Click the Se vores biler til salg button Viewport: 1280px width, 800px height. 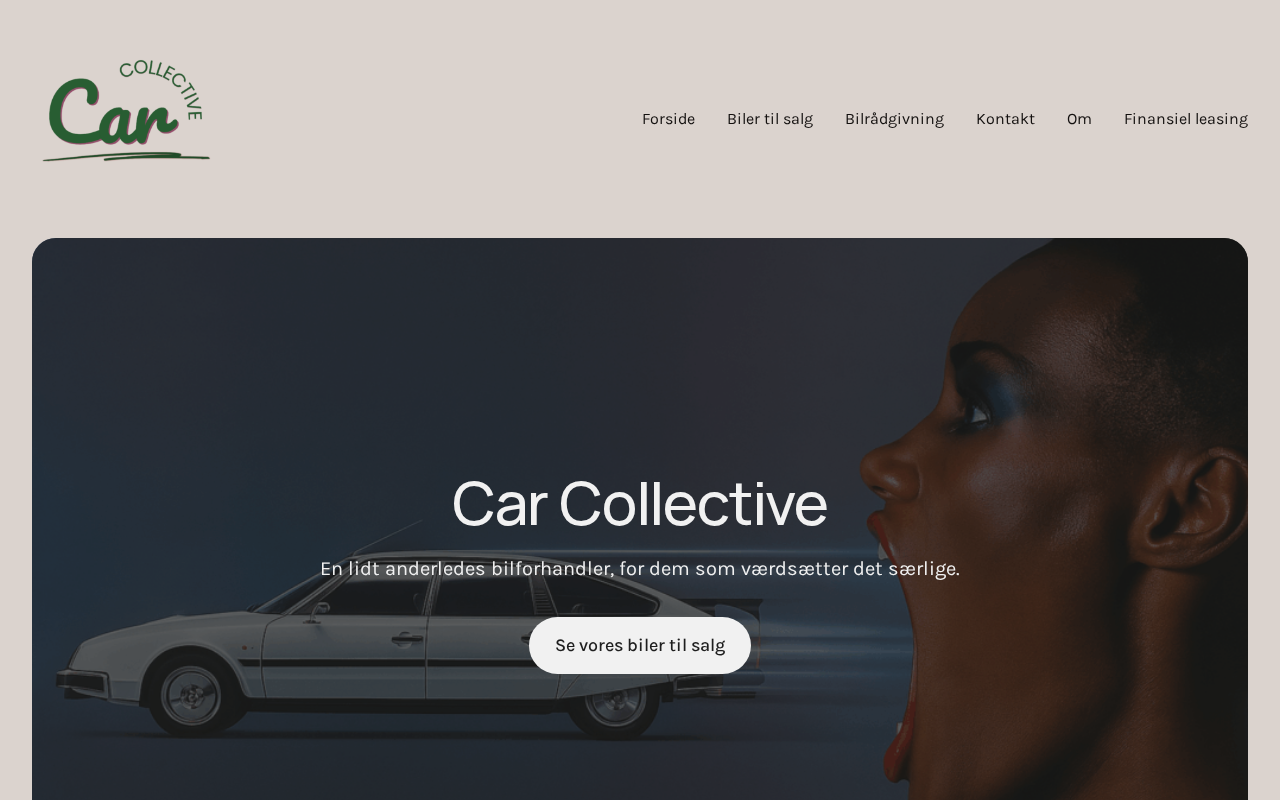640,645
